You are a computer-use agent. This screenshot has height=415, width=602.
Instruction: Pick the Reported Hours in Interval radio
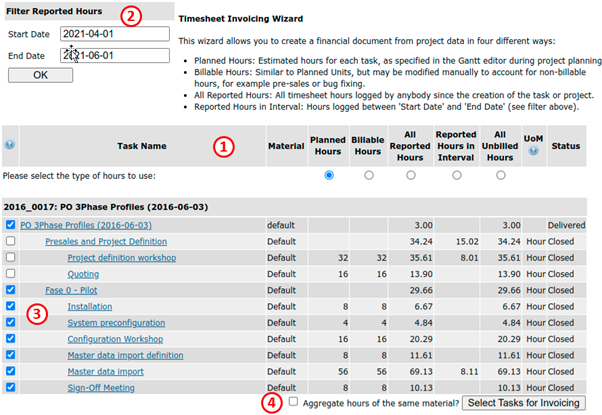(x=456, y=175)
